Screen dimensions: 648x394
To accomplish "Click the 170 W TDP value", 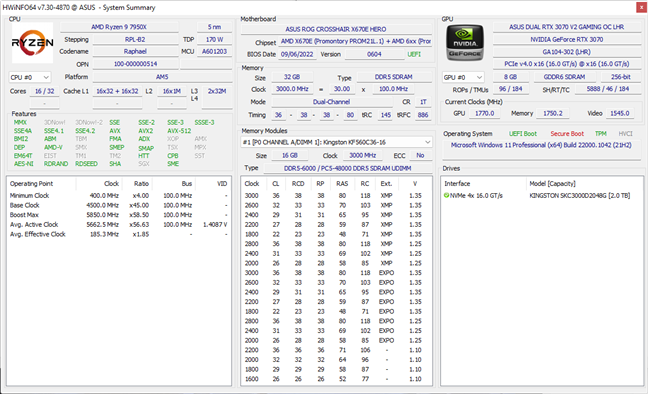I will tap(214, 39).
